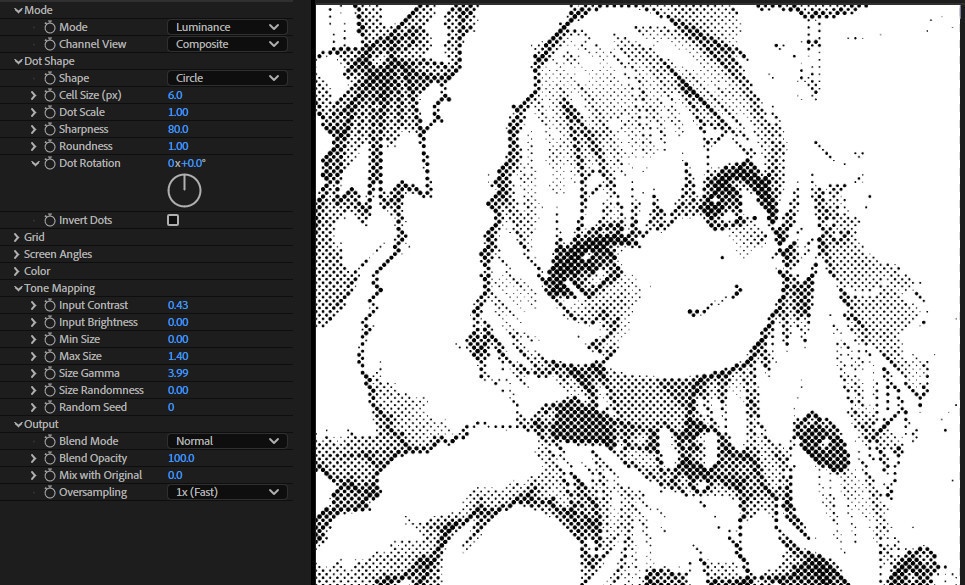Open Shape dropdown set to Circle
Viewport: 965px width, 585px height.
coord(227,78)
